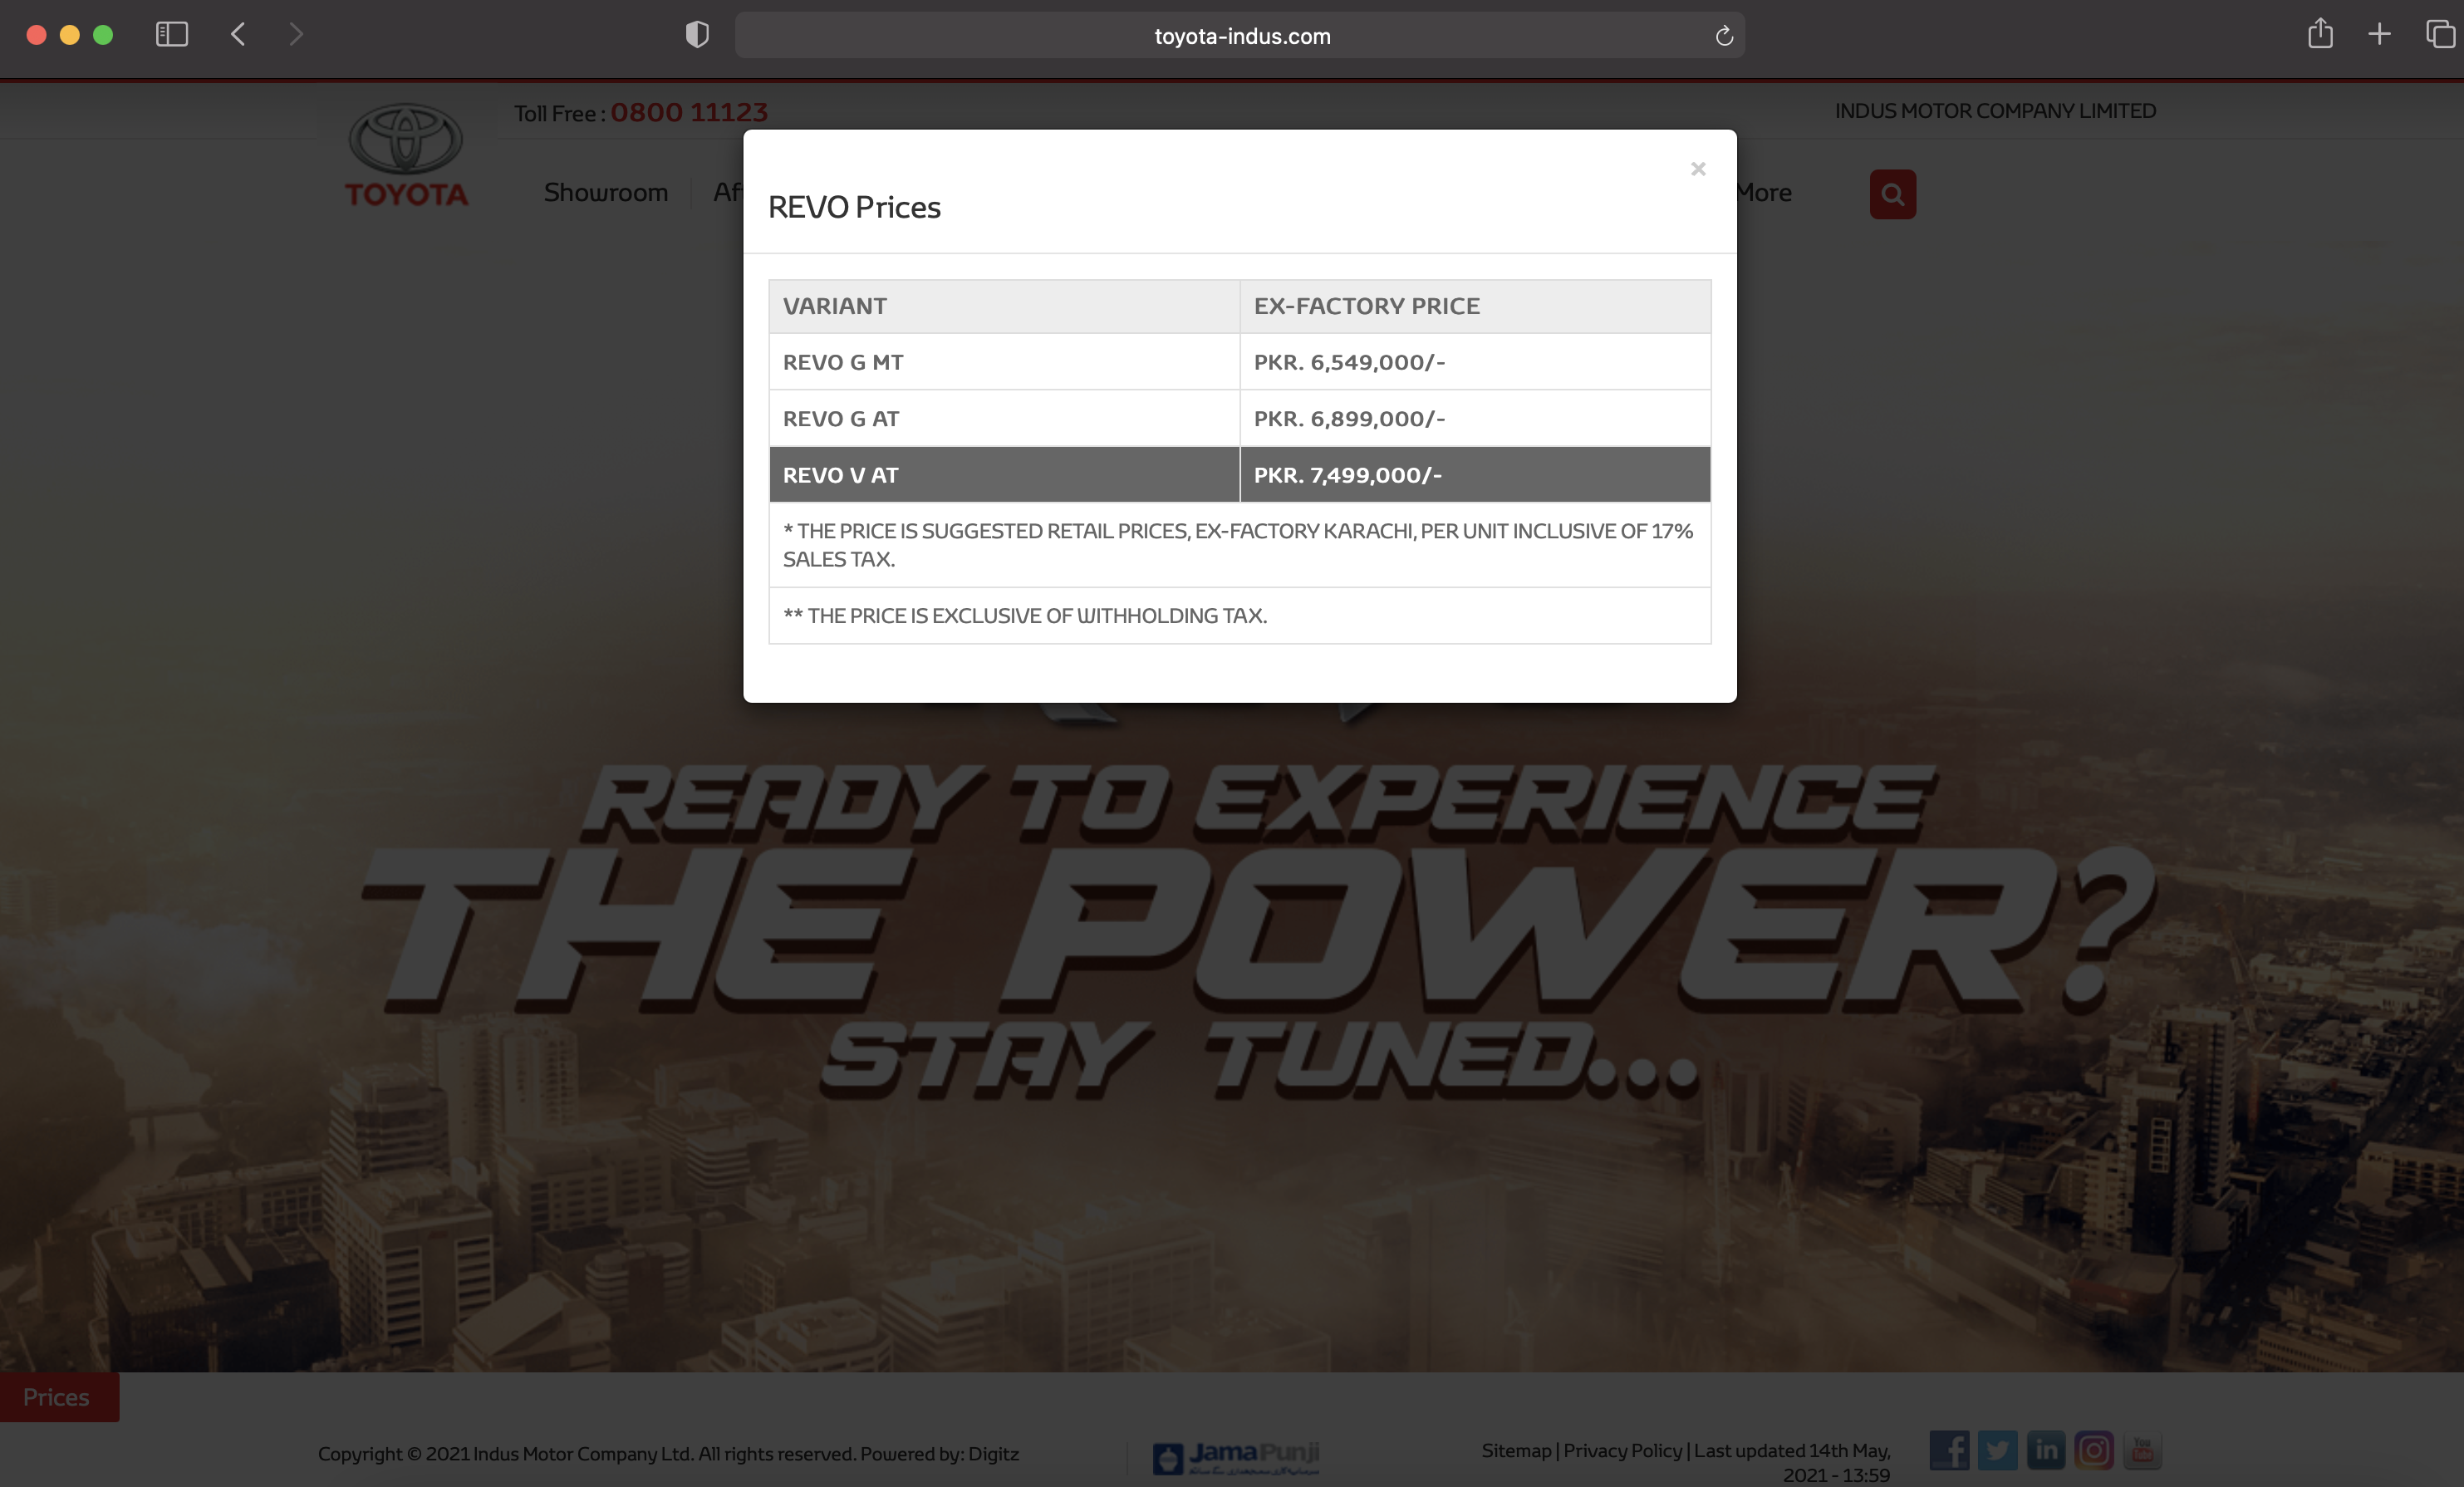Select the REVO G MT variant cell
2464x1487 pixels.
[1004, 362]
